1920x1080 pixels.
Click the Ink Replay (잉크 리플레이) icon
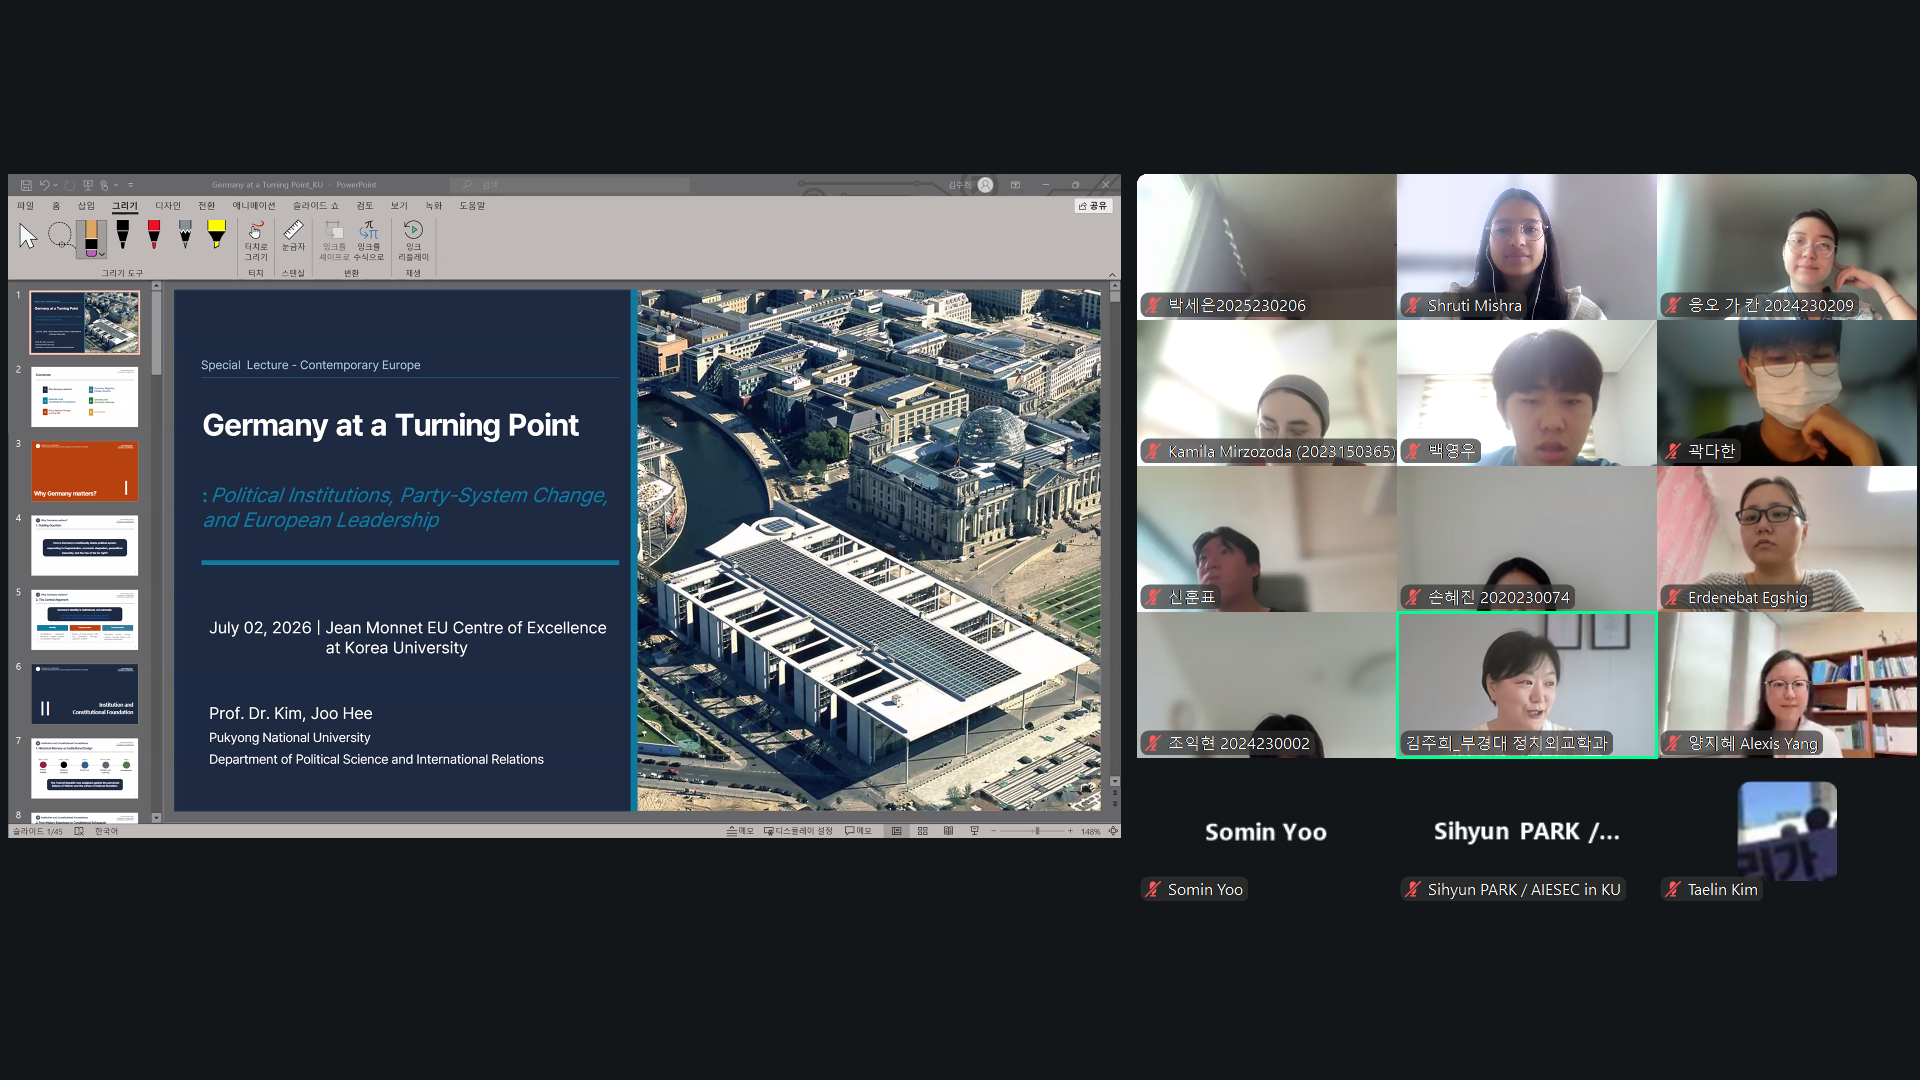[413, 240]
